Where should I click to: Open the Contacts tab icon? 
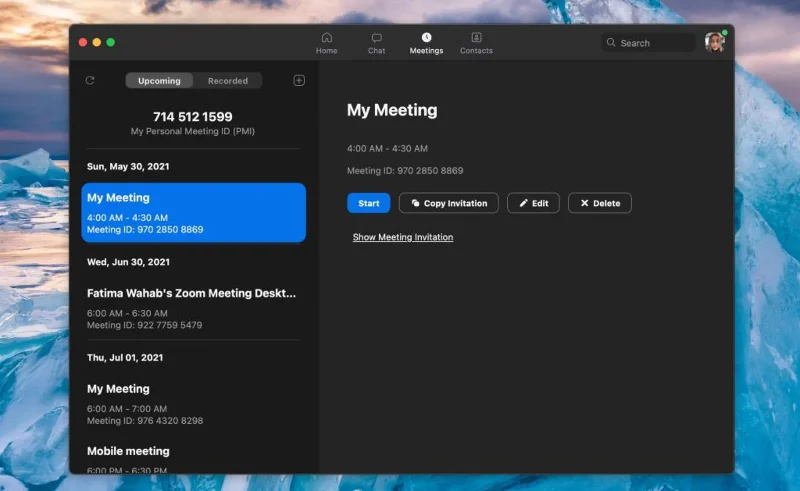(x=476, y=37)
